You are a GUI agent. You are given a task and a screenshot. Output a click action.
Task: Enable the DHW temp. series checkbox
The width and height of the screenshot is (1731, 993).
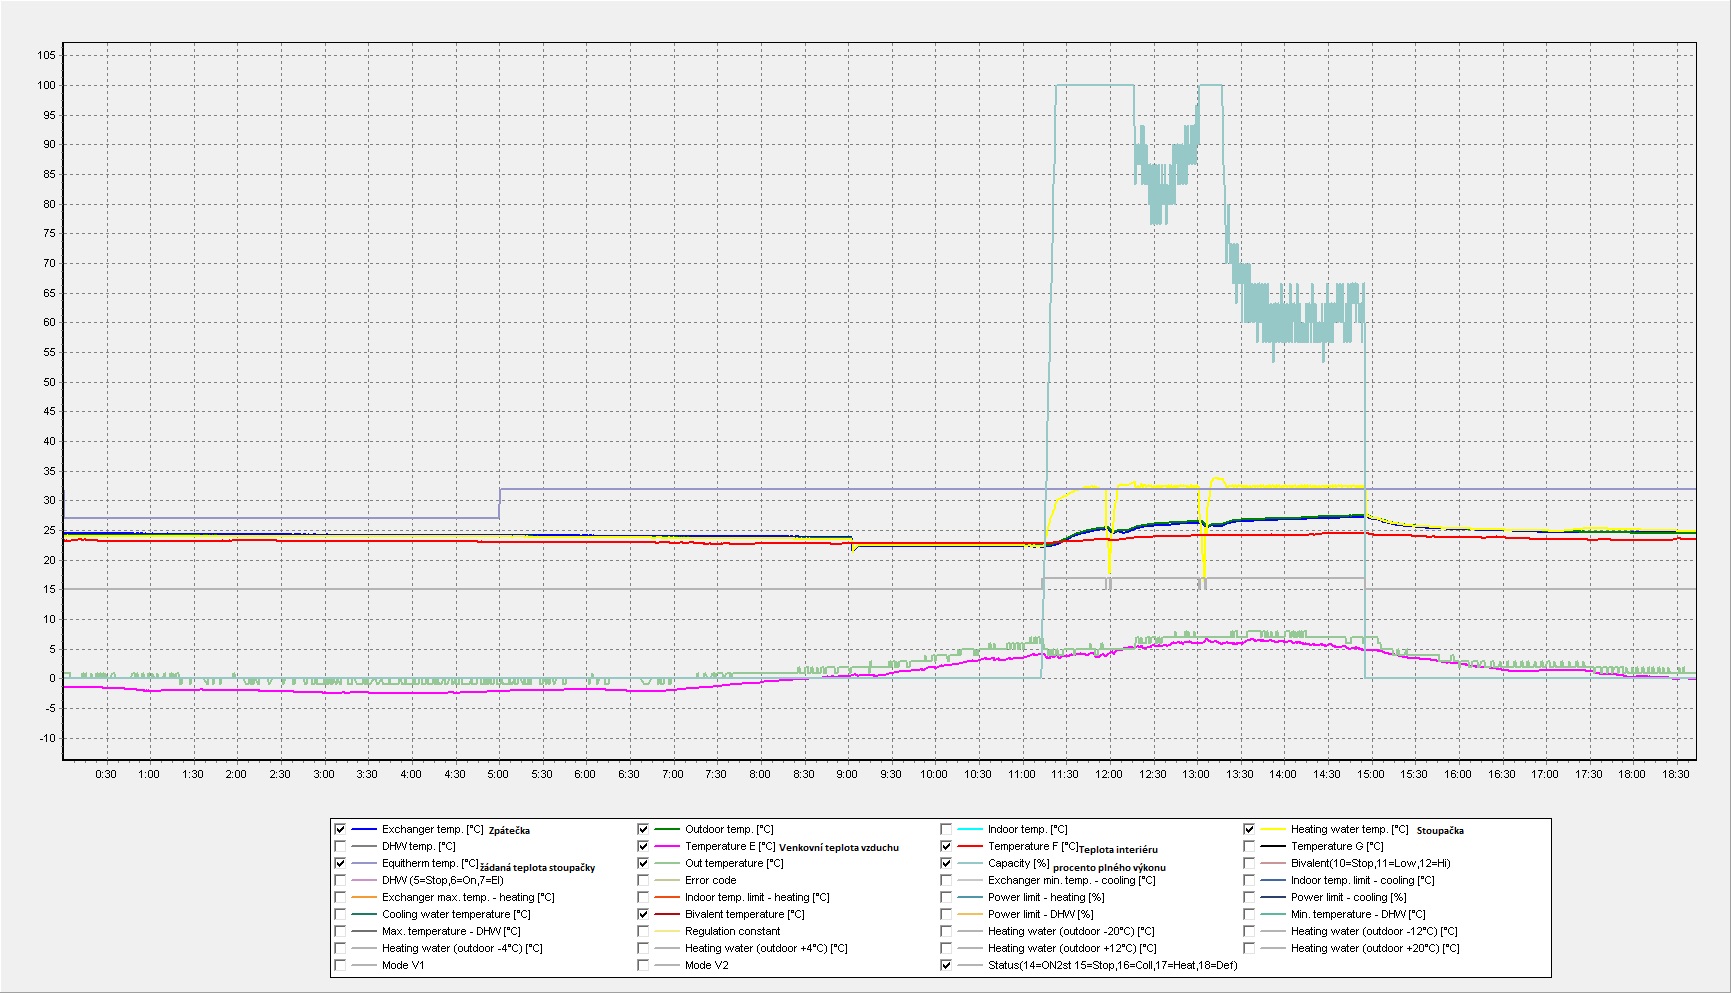[340, 846]
